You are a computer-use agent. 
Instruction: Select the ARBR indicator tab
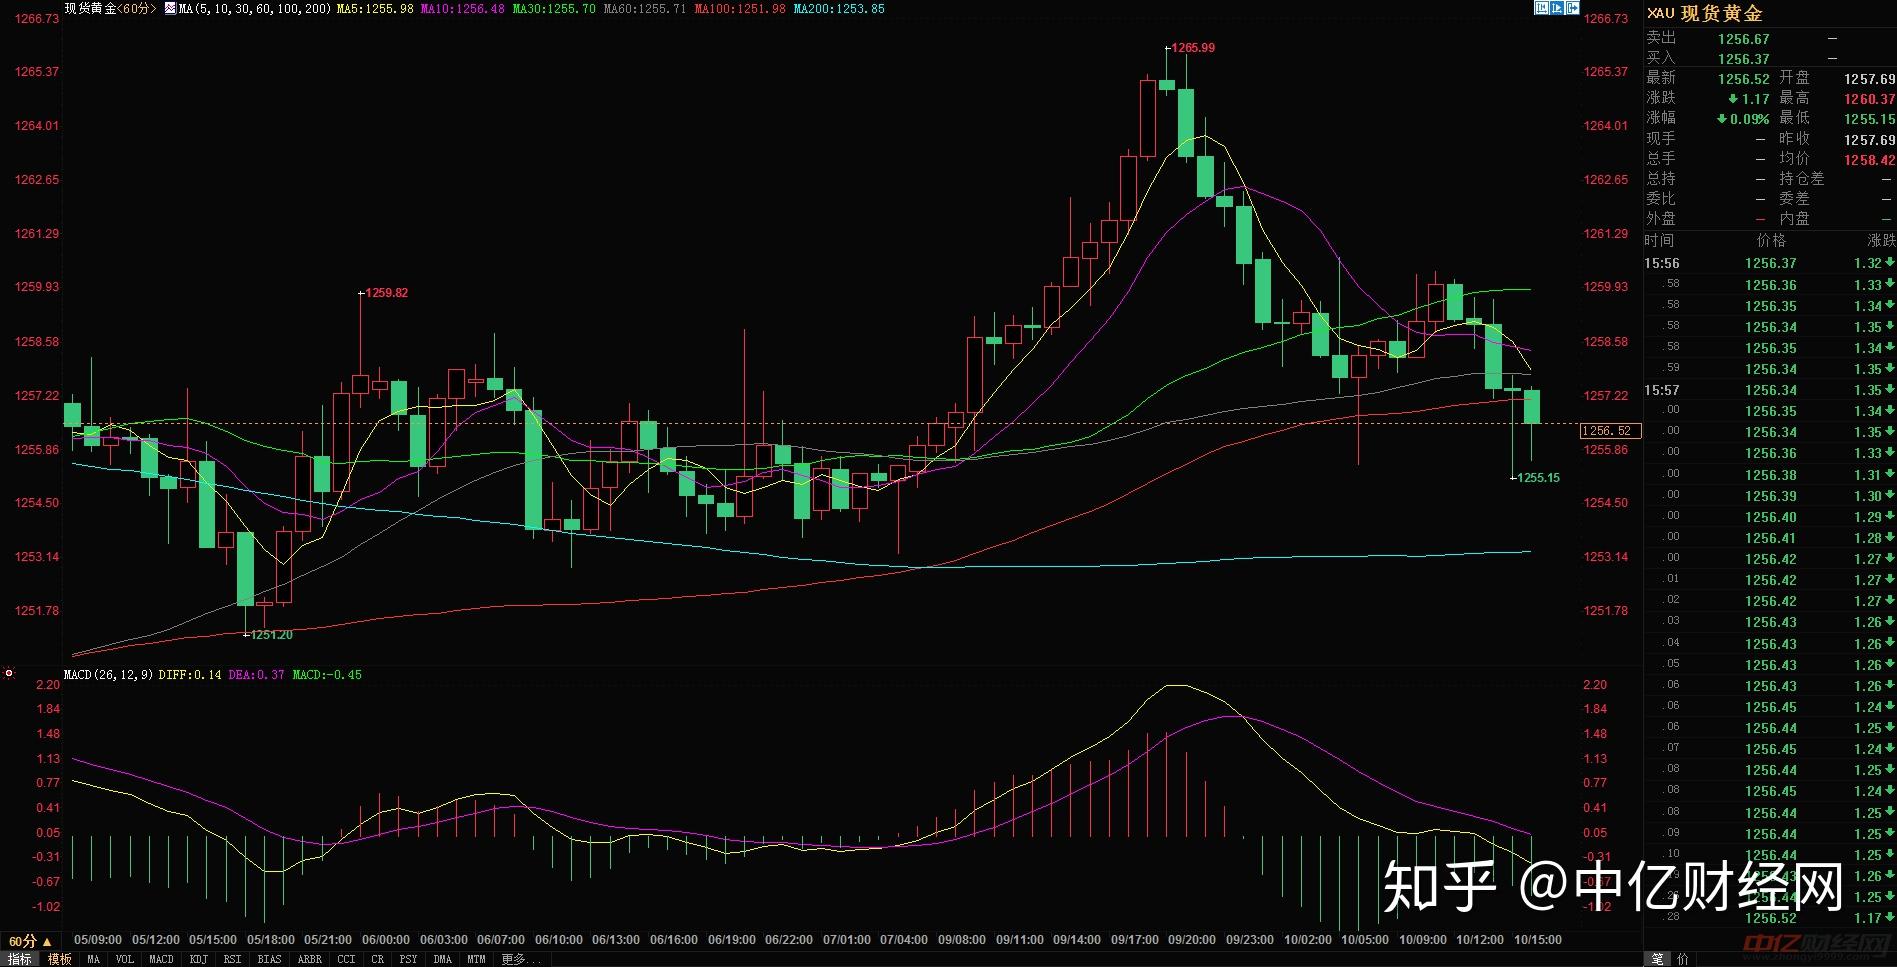click(x=310, y=959)
